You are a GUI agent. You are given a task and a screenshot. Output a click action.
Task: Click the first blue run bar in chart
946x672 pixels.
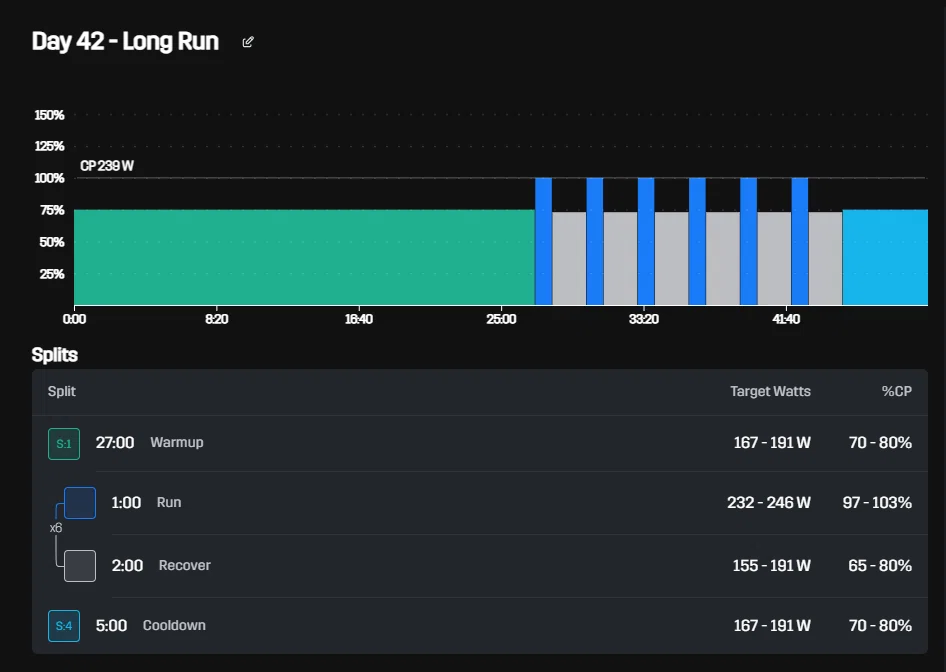coord(544,241)
